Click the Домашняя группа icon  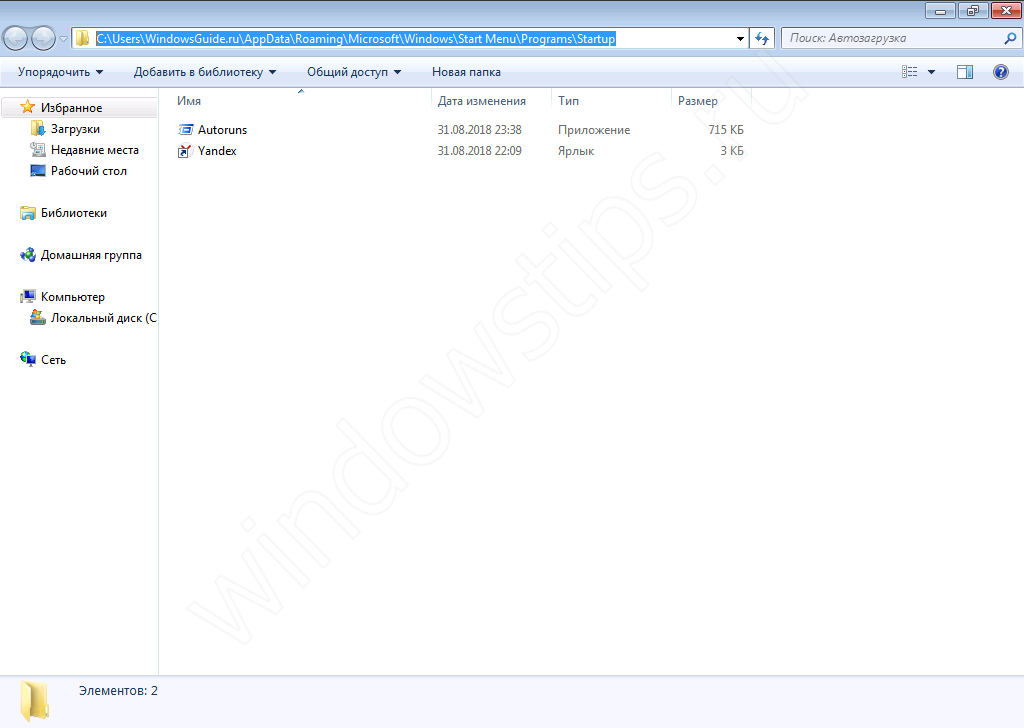click(27, 255)
